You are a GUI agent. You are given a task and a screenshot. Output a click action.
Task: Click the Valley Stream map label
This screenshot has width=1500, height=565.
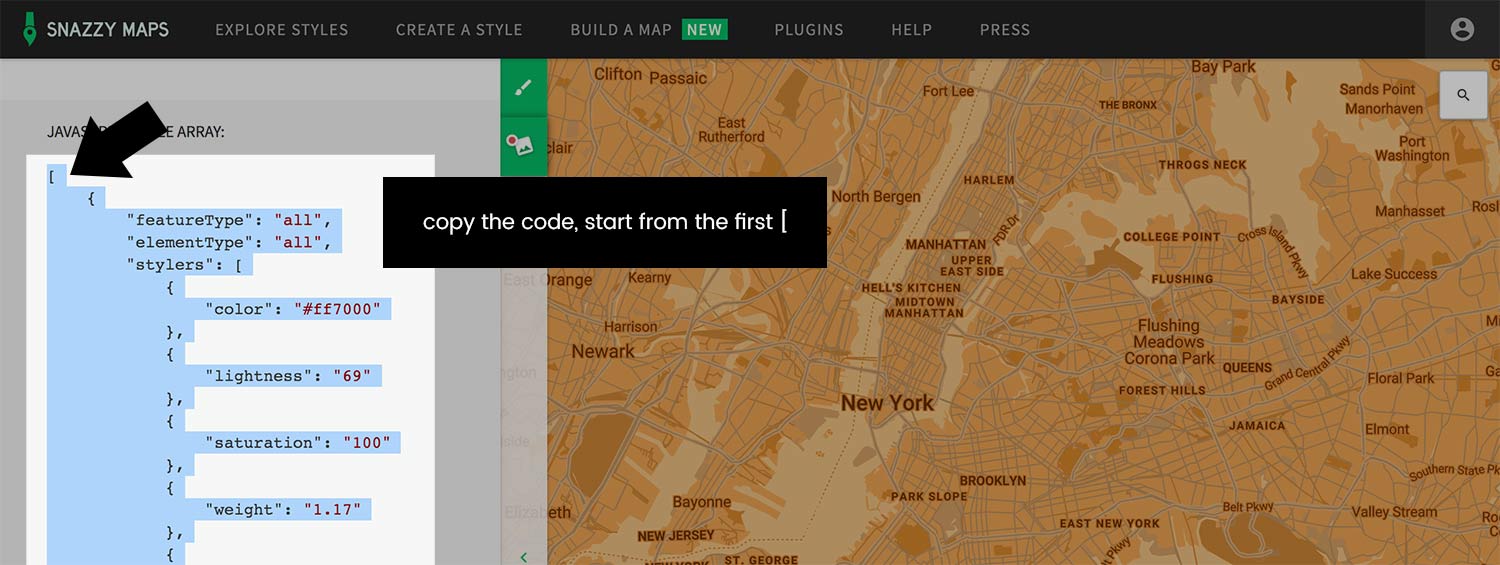pos(1394,512)
